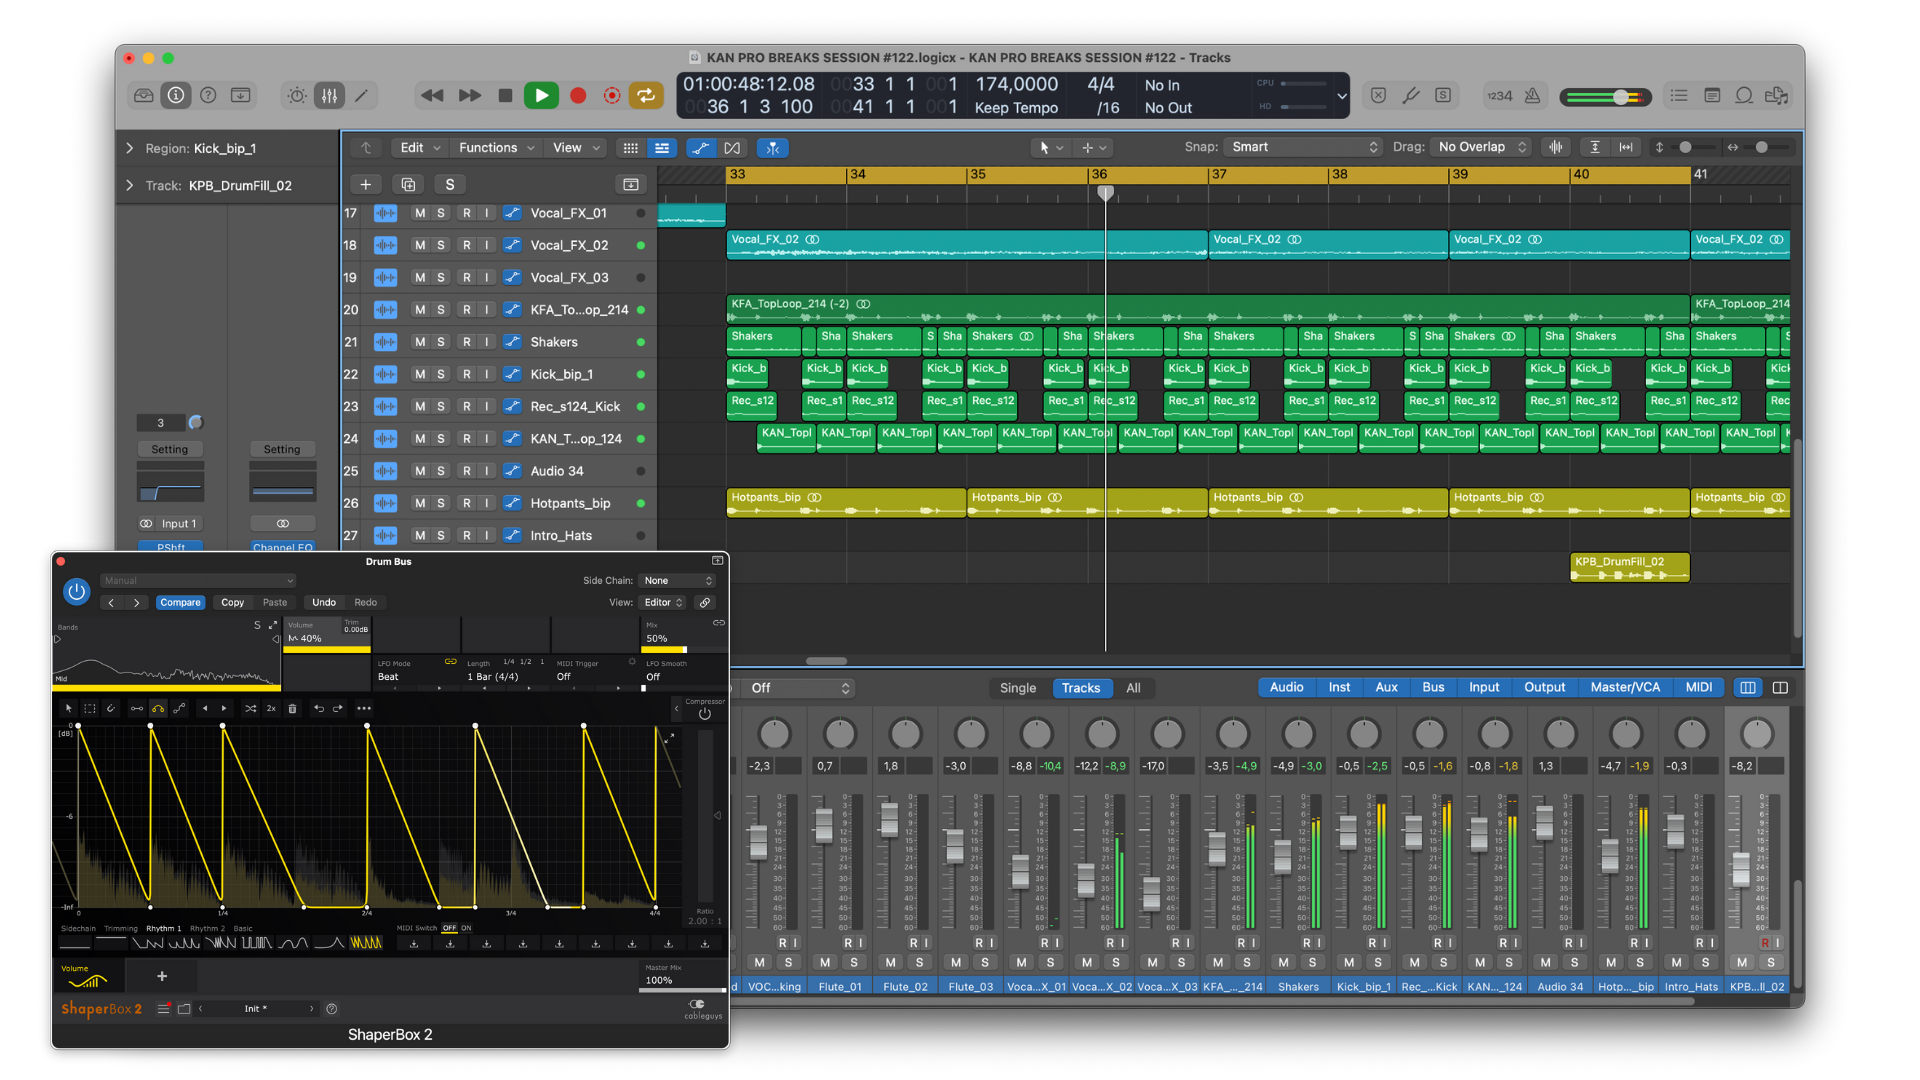The height and width of the screenshot is (1080, 1920).
Task: Solo the Kick_bip_1 track
Action: point(441,374)
